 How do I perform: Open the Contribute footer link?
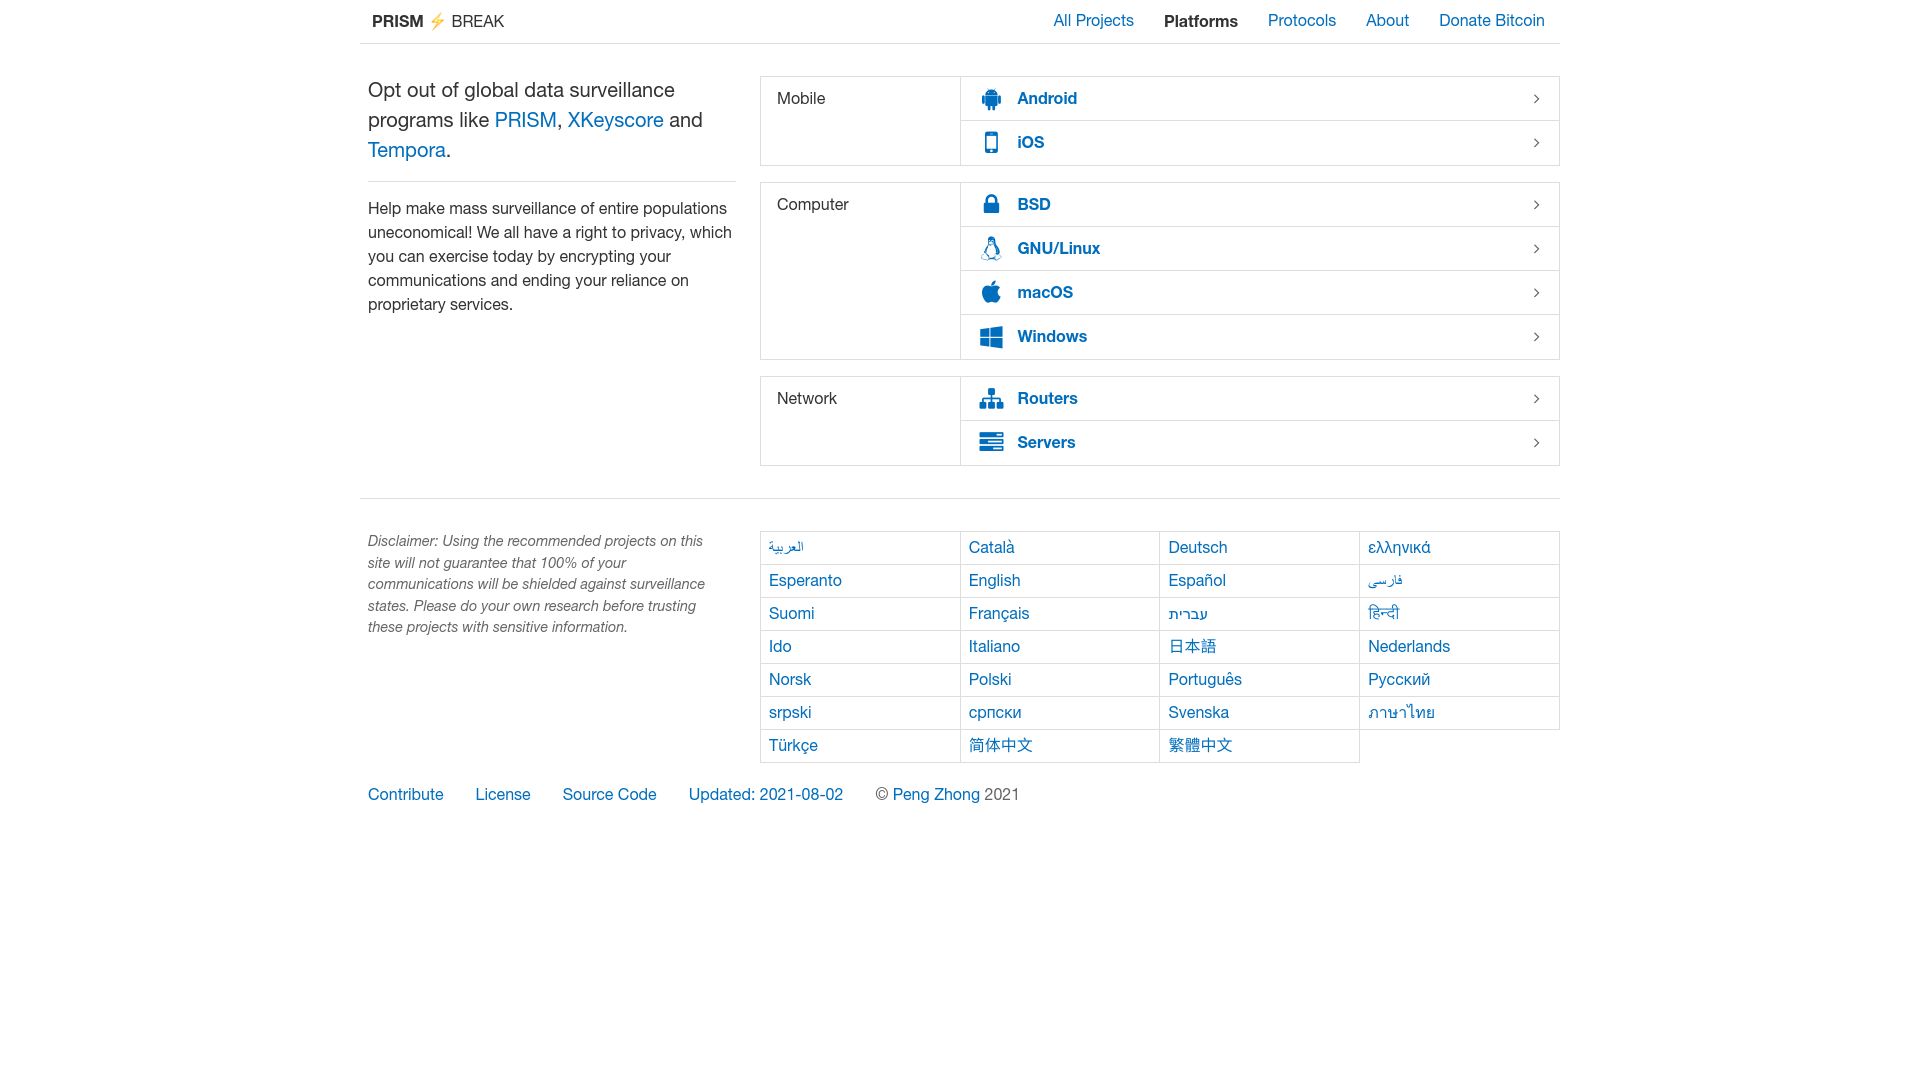tap(405, 795)
